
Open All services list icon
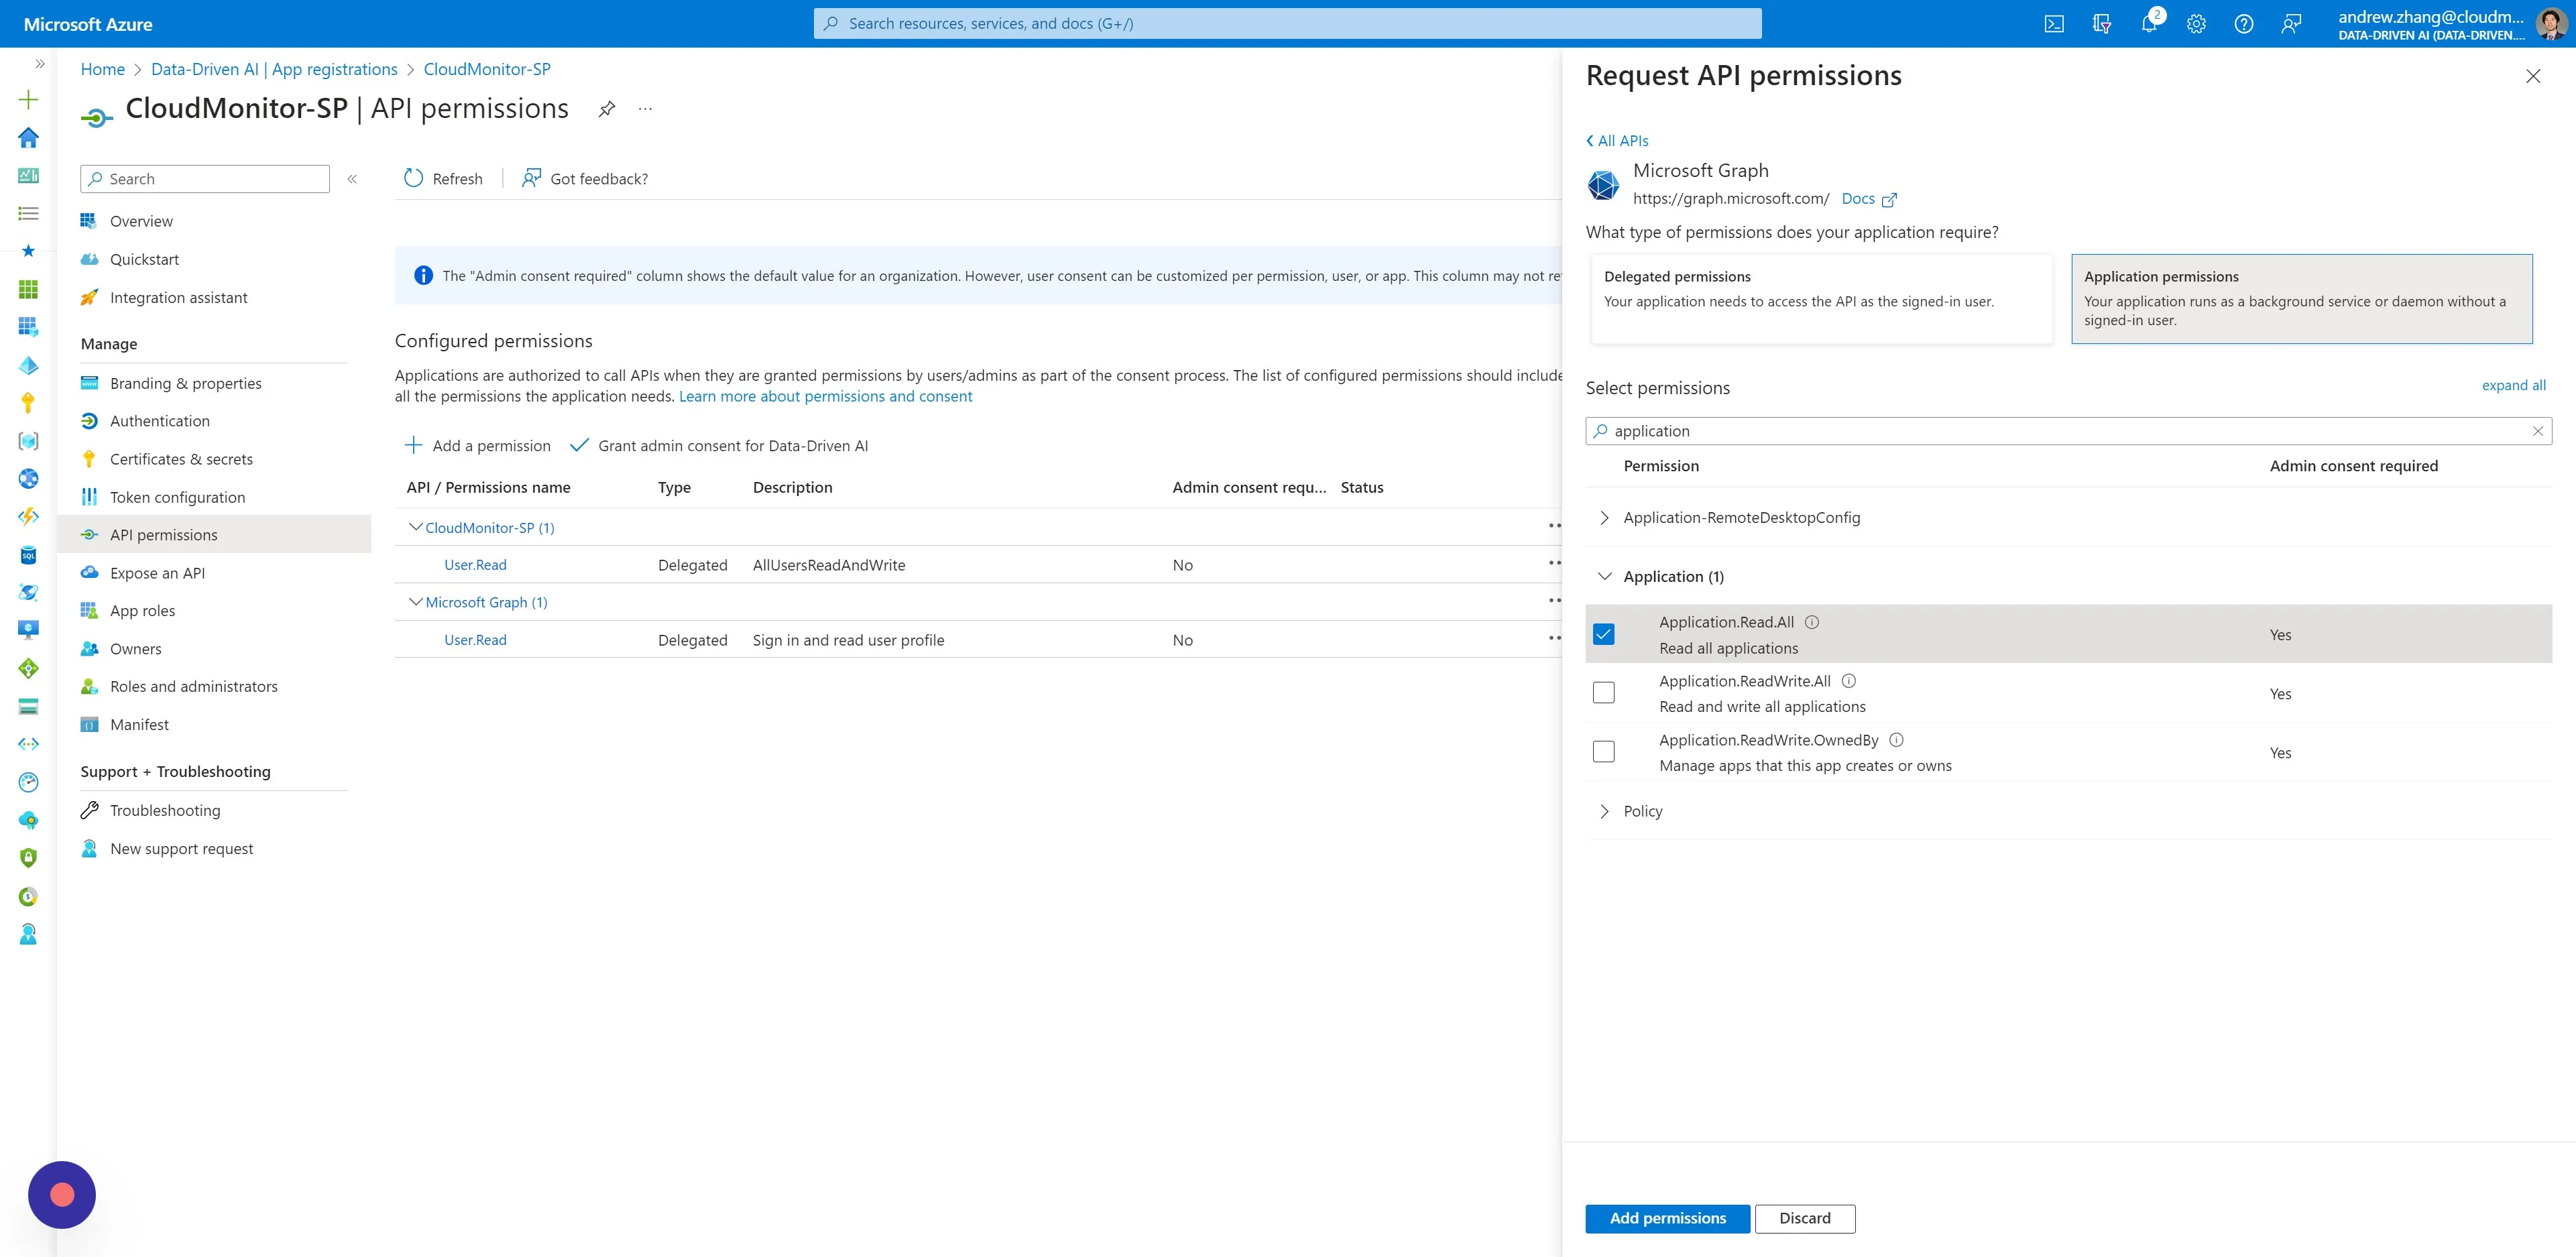click(x=29, y=213)
